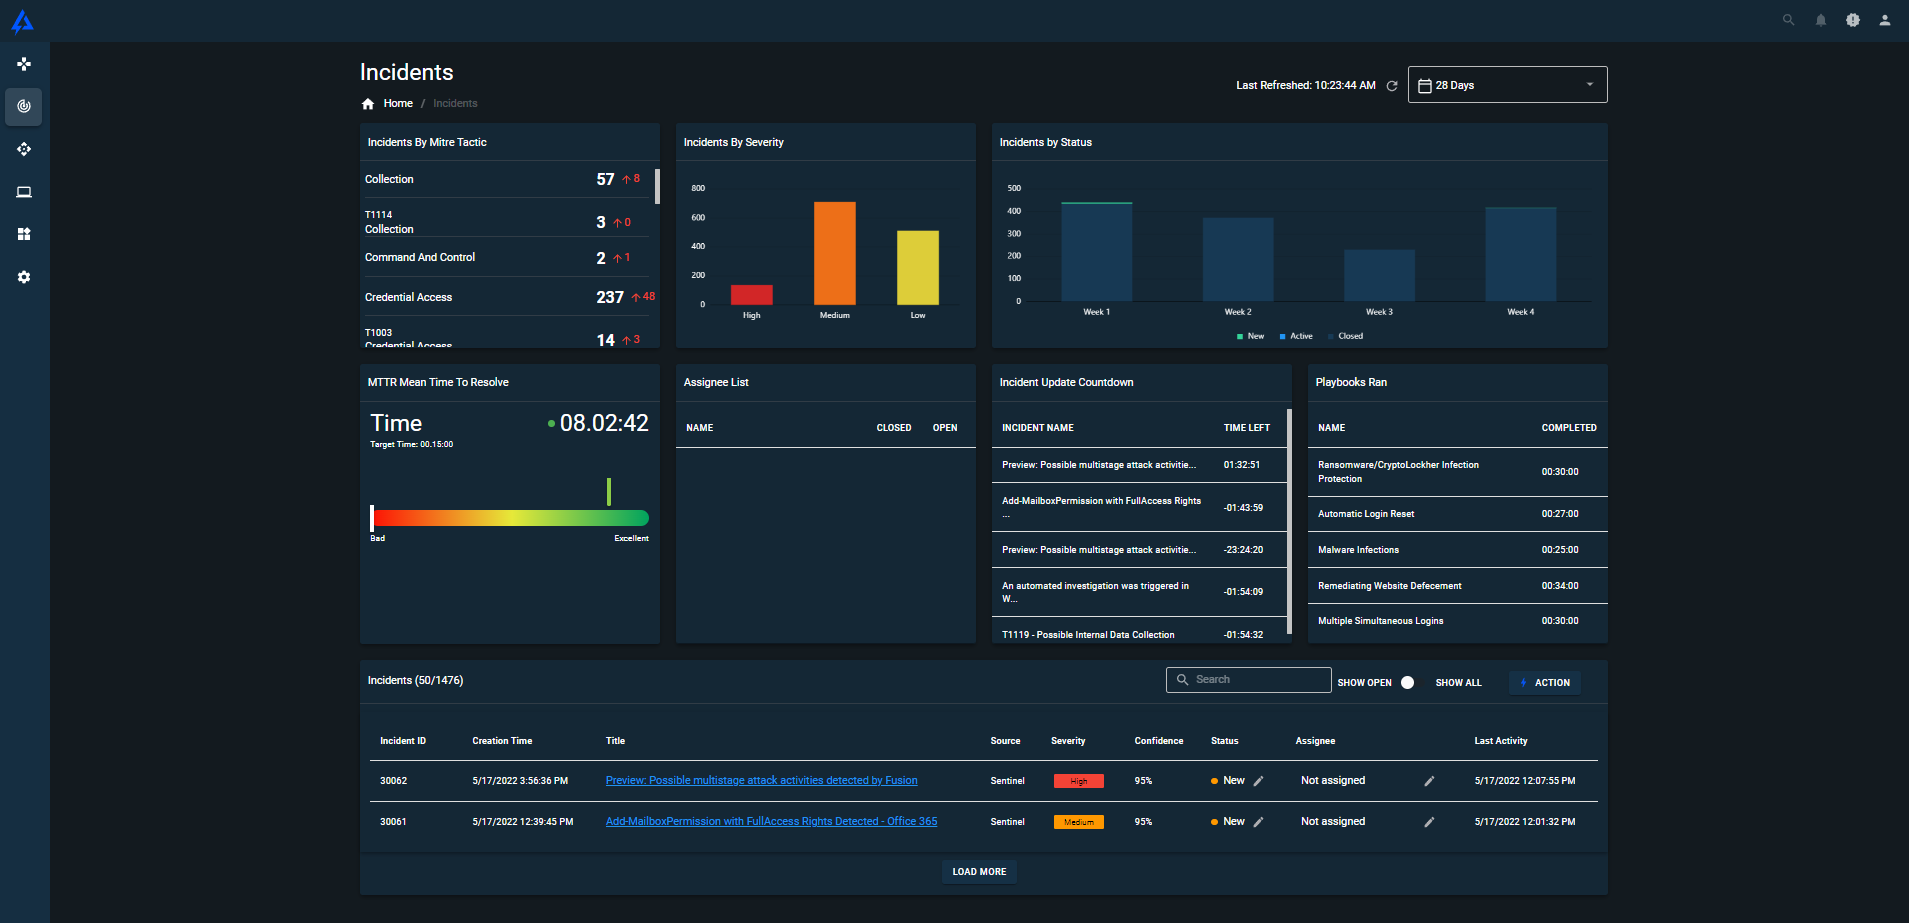Click the refresh icon beside Last Refreshed
The image size is (1909, 923).
click(1391, 86)
